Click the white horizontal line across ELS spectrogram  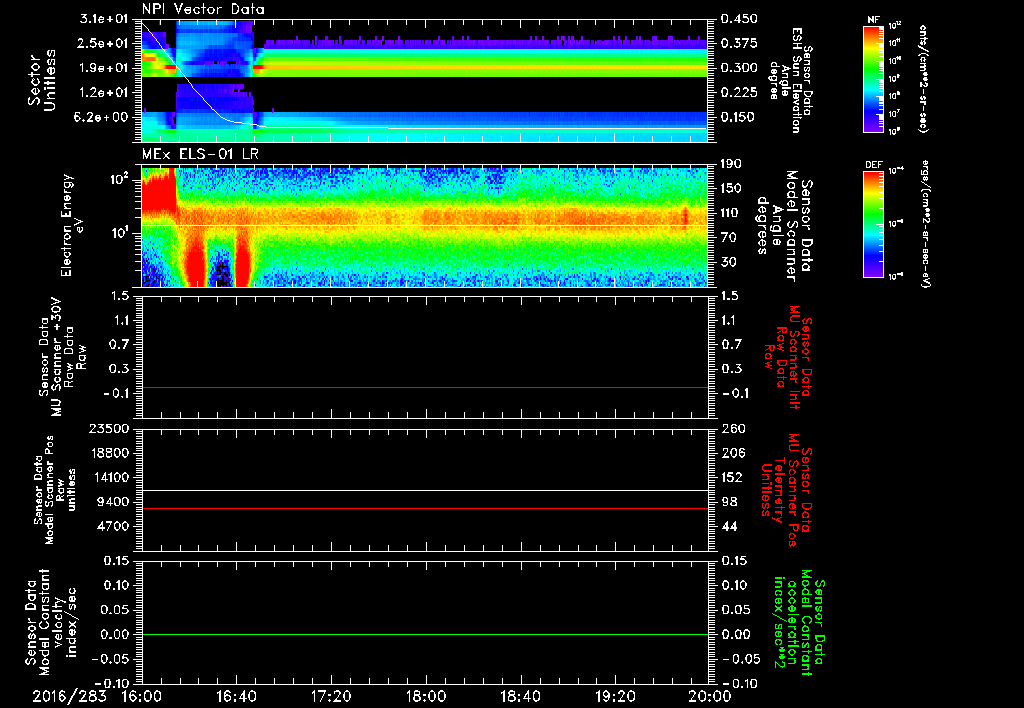tap(424, 226)
